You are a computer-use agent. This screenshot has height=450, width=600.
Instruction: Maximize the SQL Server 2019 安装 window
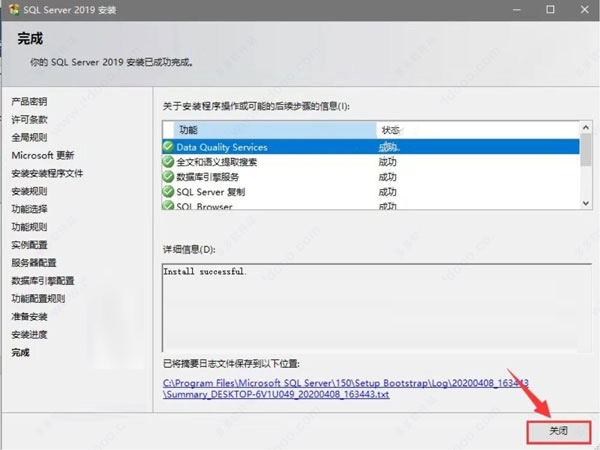point(550,9)
